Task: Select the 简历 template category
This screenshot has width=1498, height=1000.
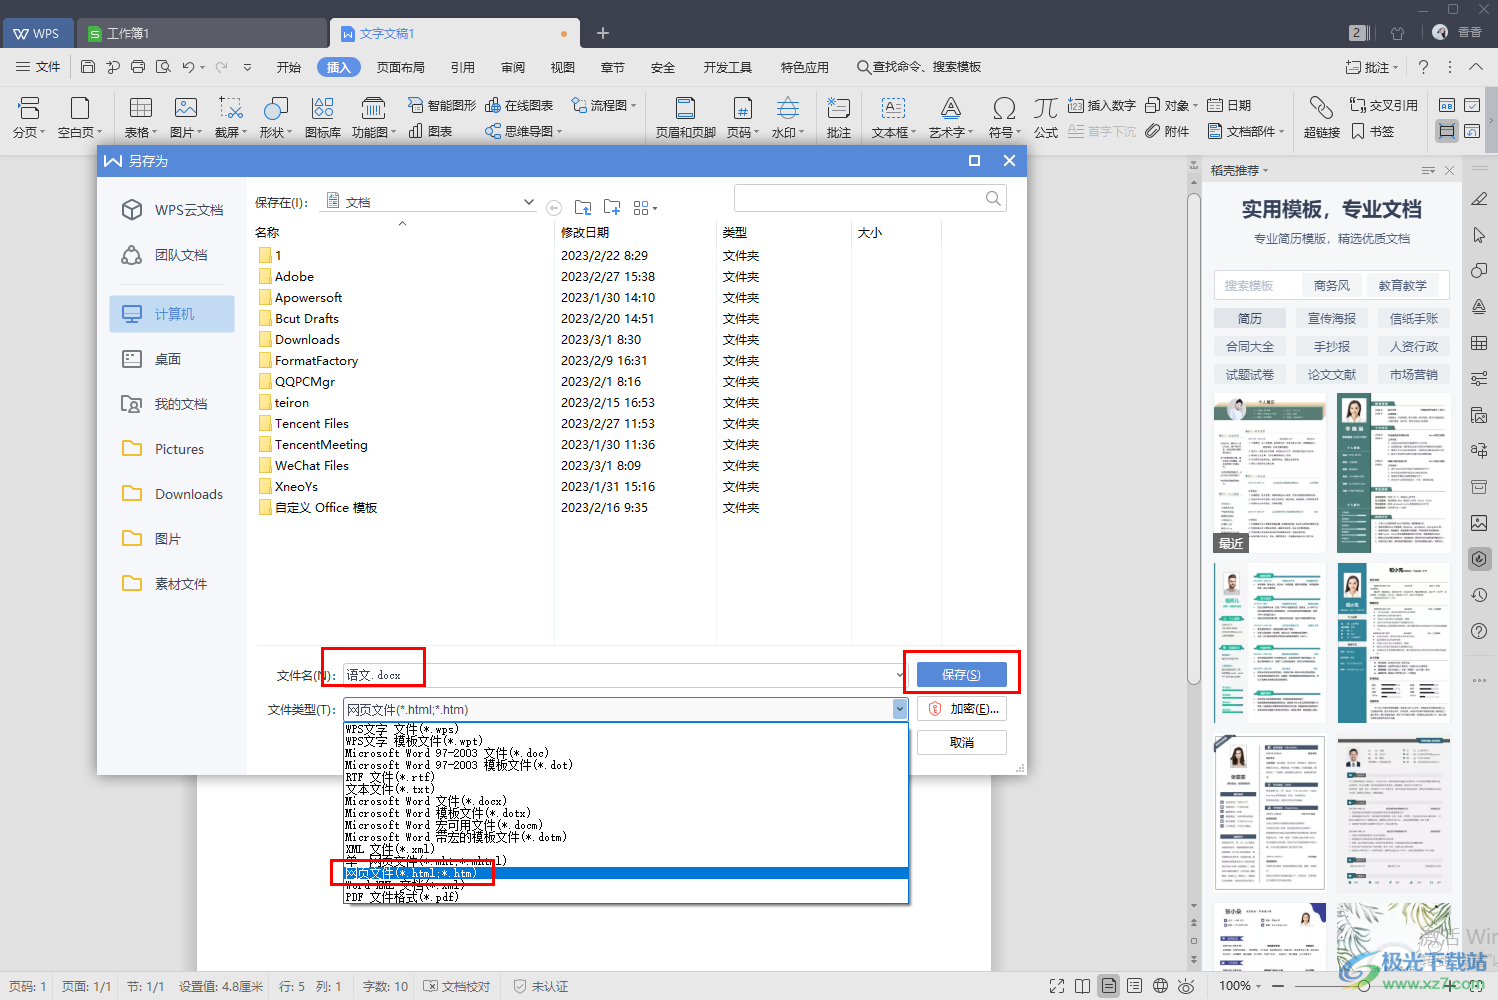Action: pyautogui.click(x=1250, y=318)
